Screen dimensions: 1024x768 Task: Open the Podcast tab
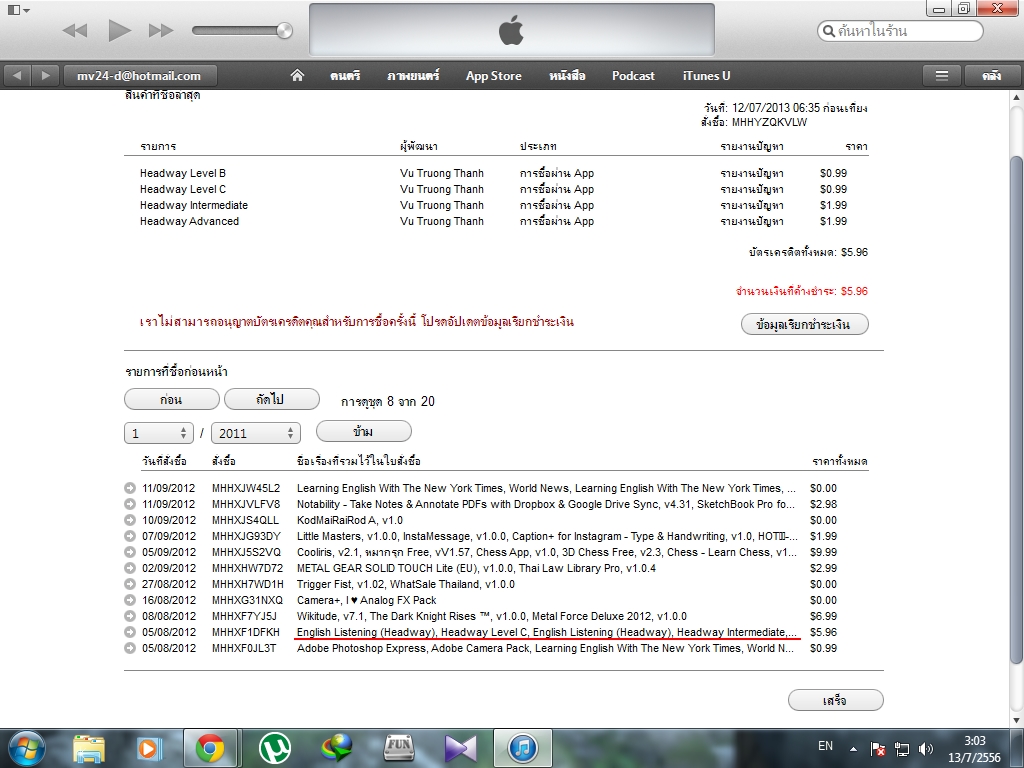click(633, 76)
